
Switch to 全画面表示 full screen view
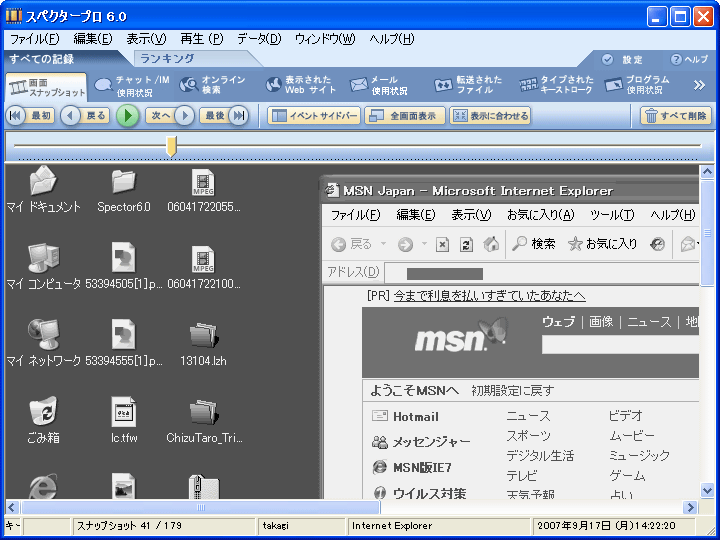(x=405, y=116)
